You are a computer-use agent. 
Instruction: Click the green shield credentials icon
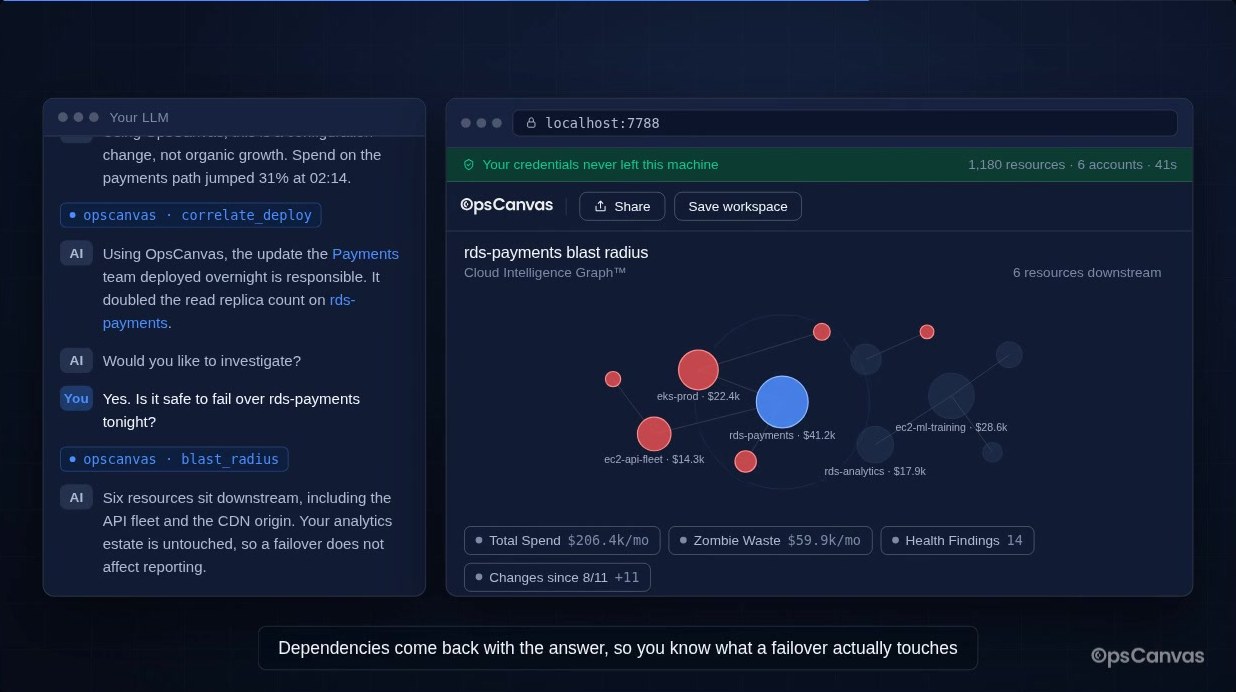tap(468, 164)
